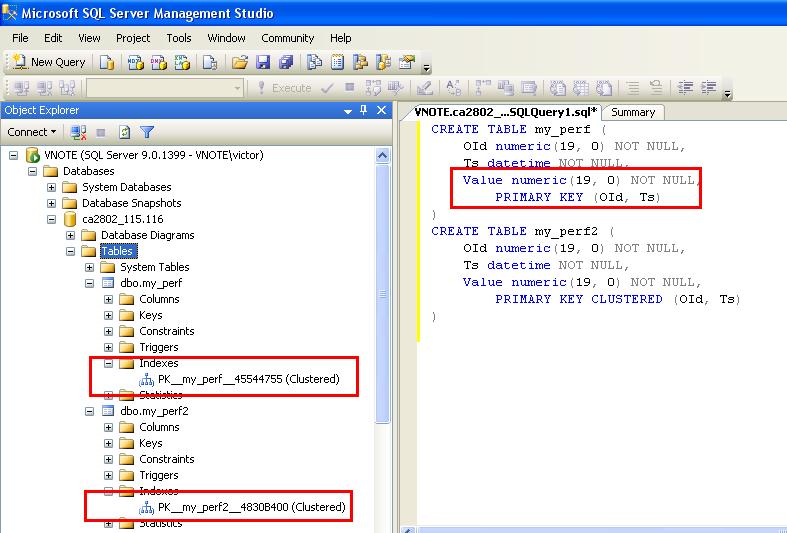Image resolution: width=787 pixels, height=533 pixels.
Task: Open Analysis Services MDX Query
Action: tap(136, 62)
